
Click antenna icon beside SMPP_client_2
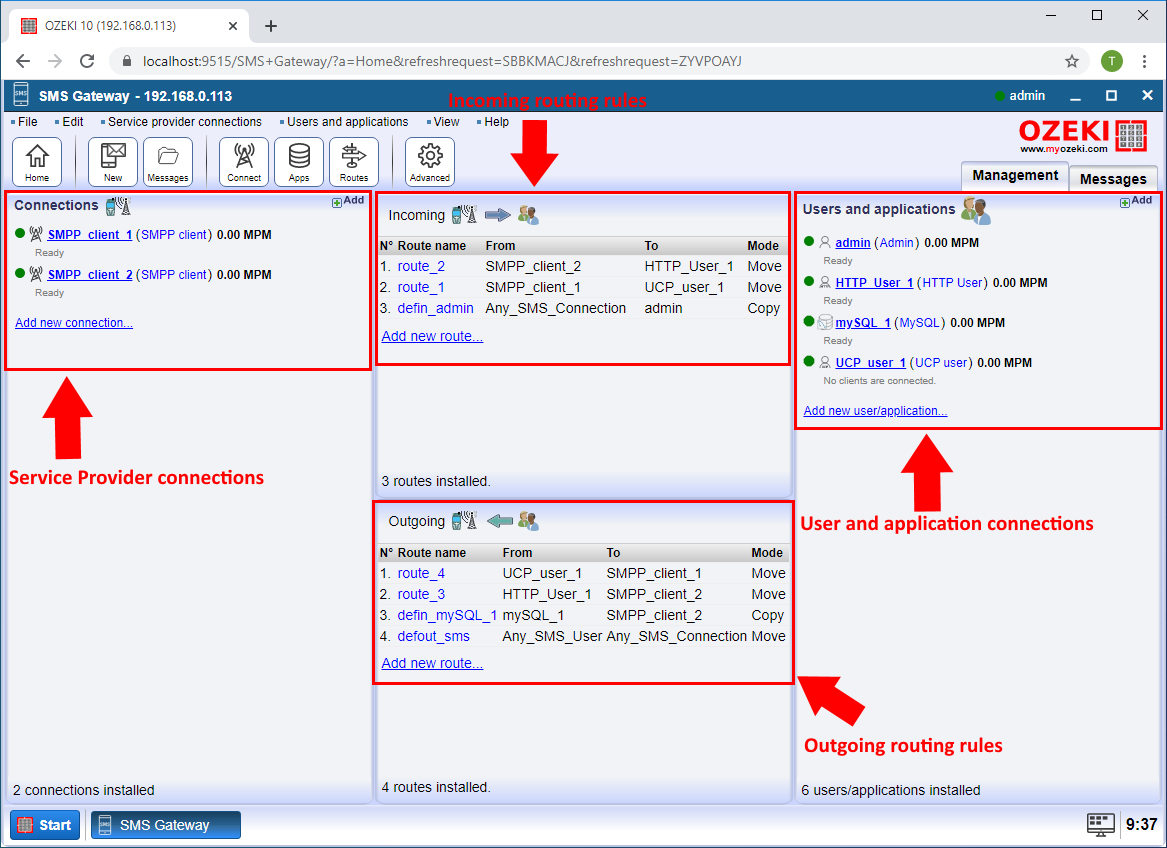(36, 275)
